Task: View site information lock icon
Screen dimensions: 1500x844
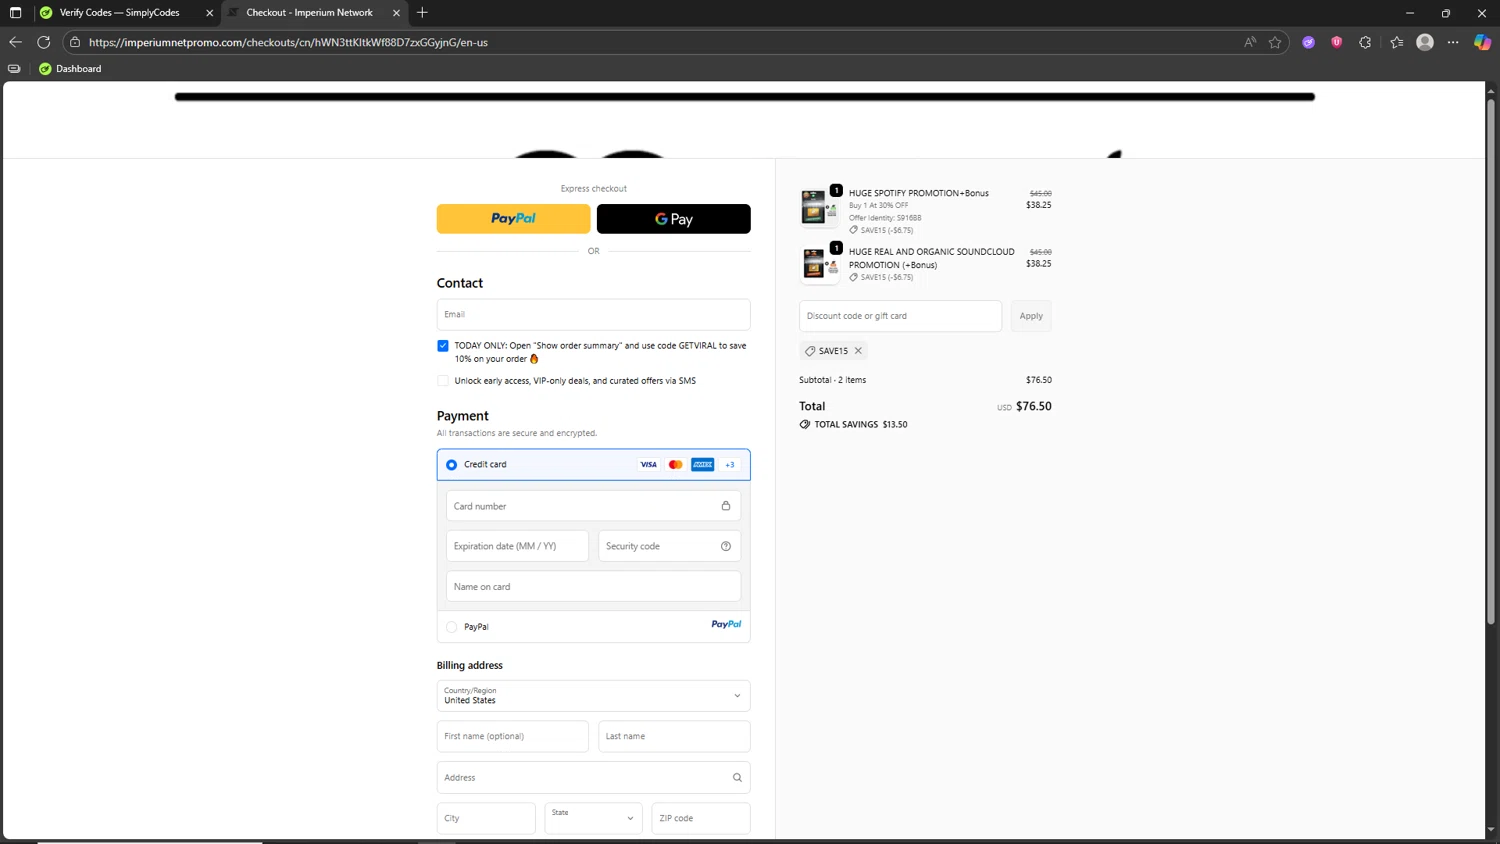Action: tap(75, 42)
